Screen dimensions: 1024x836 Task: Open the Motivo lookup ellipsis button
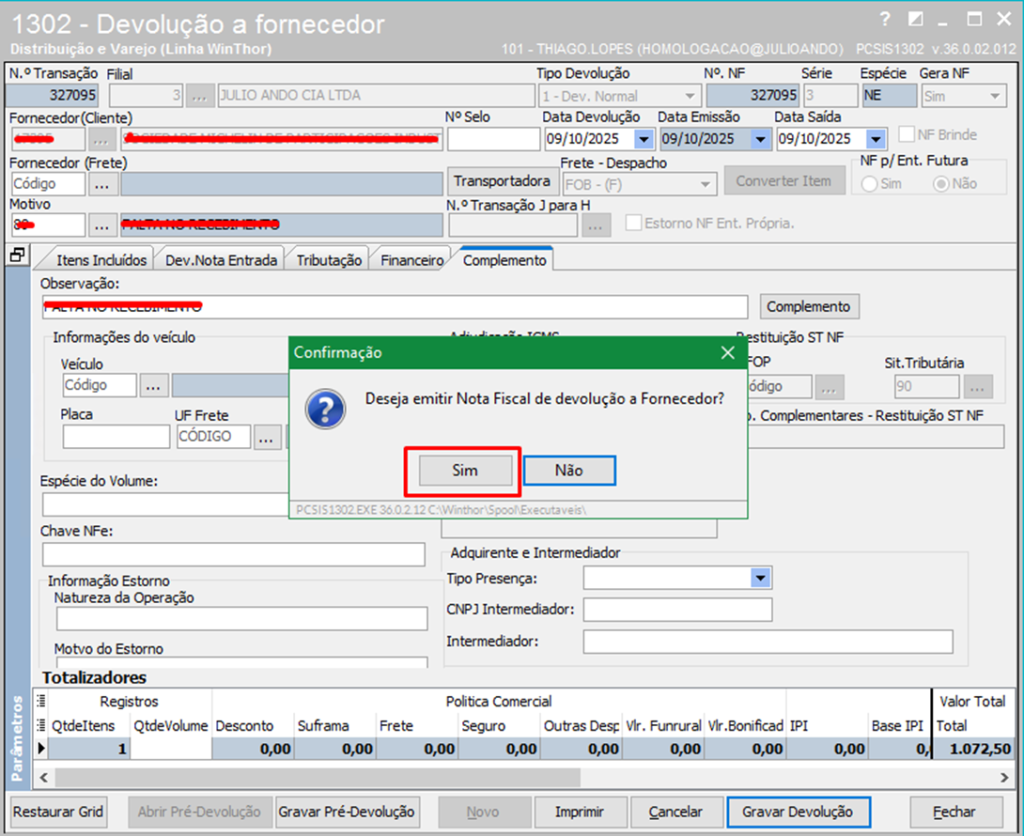102,224
